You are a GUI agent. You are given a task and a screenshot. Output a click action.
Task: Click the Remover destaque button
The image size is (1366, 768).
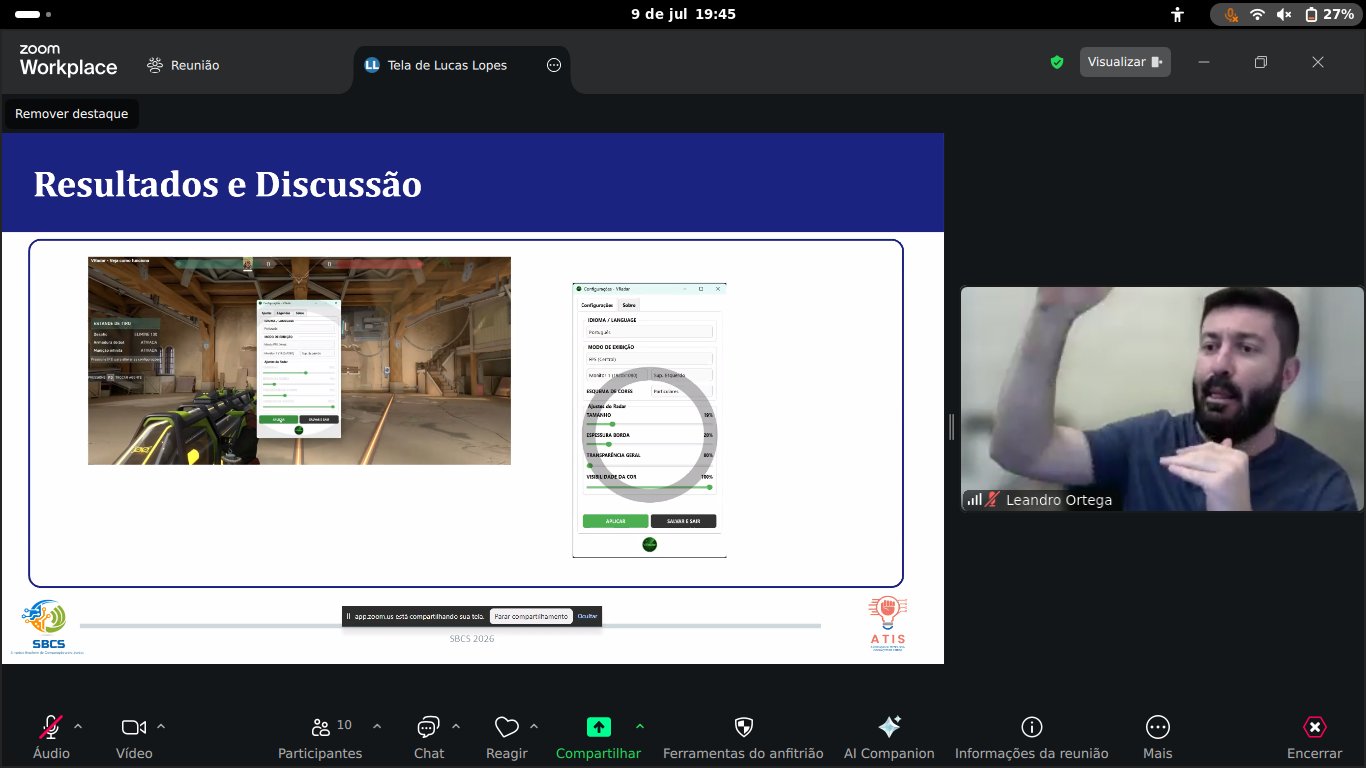[x=72, y=114]
